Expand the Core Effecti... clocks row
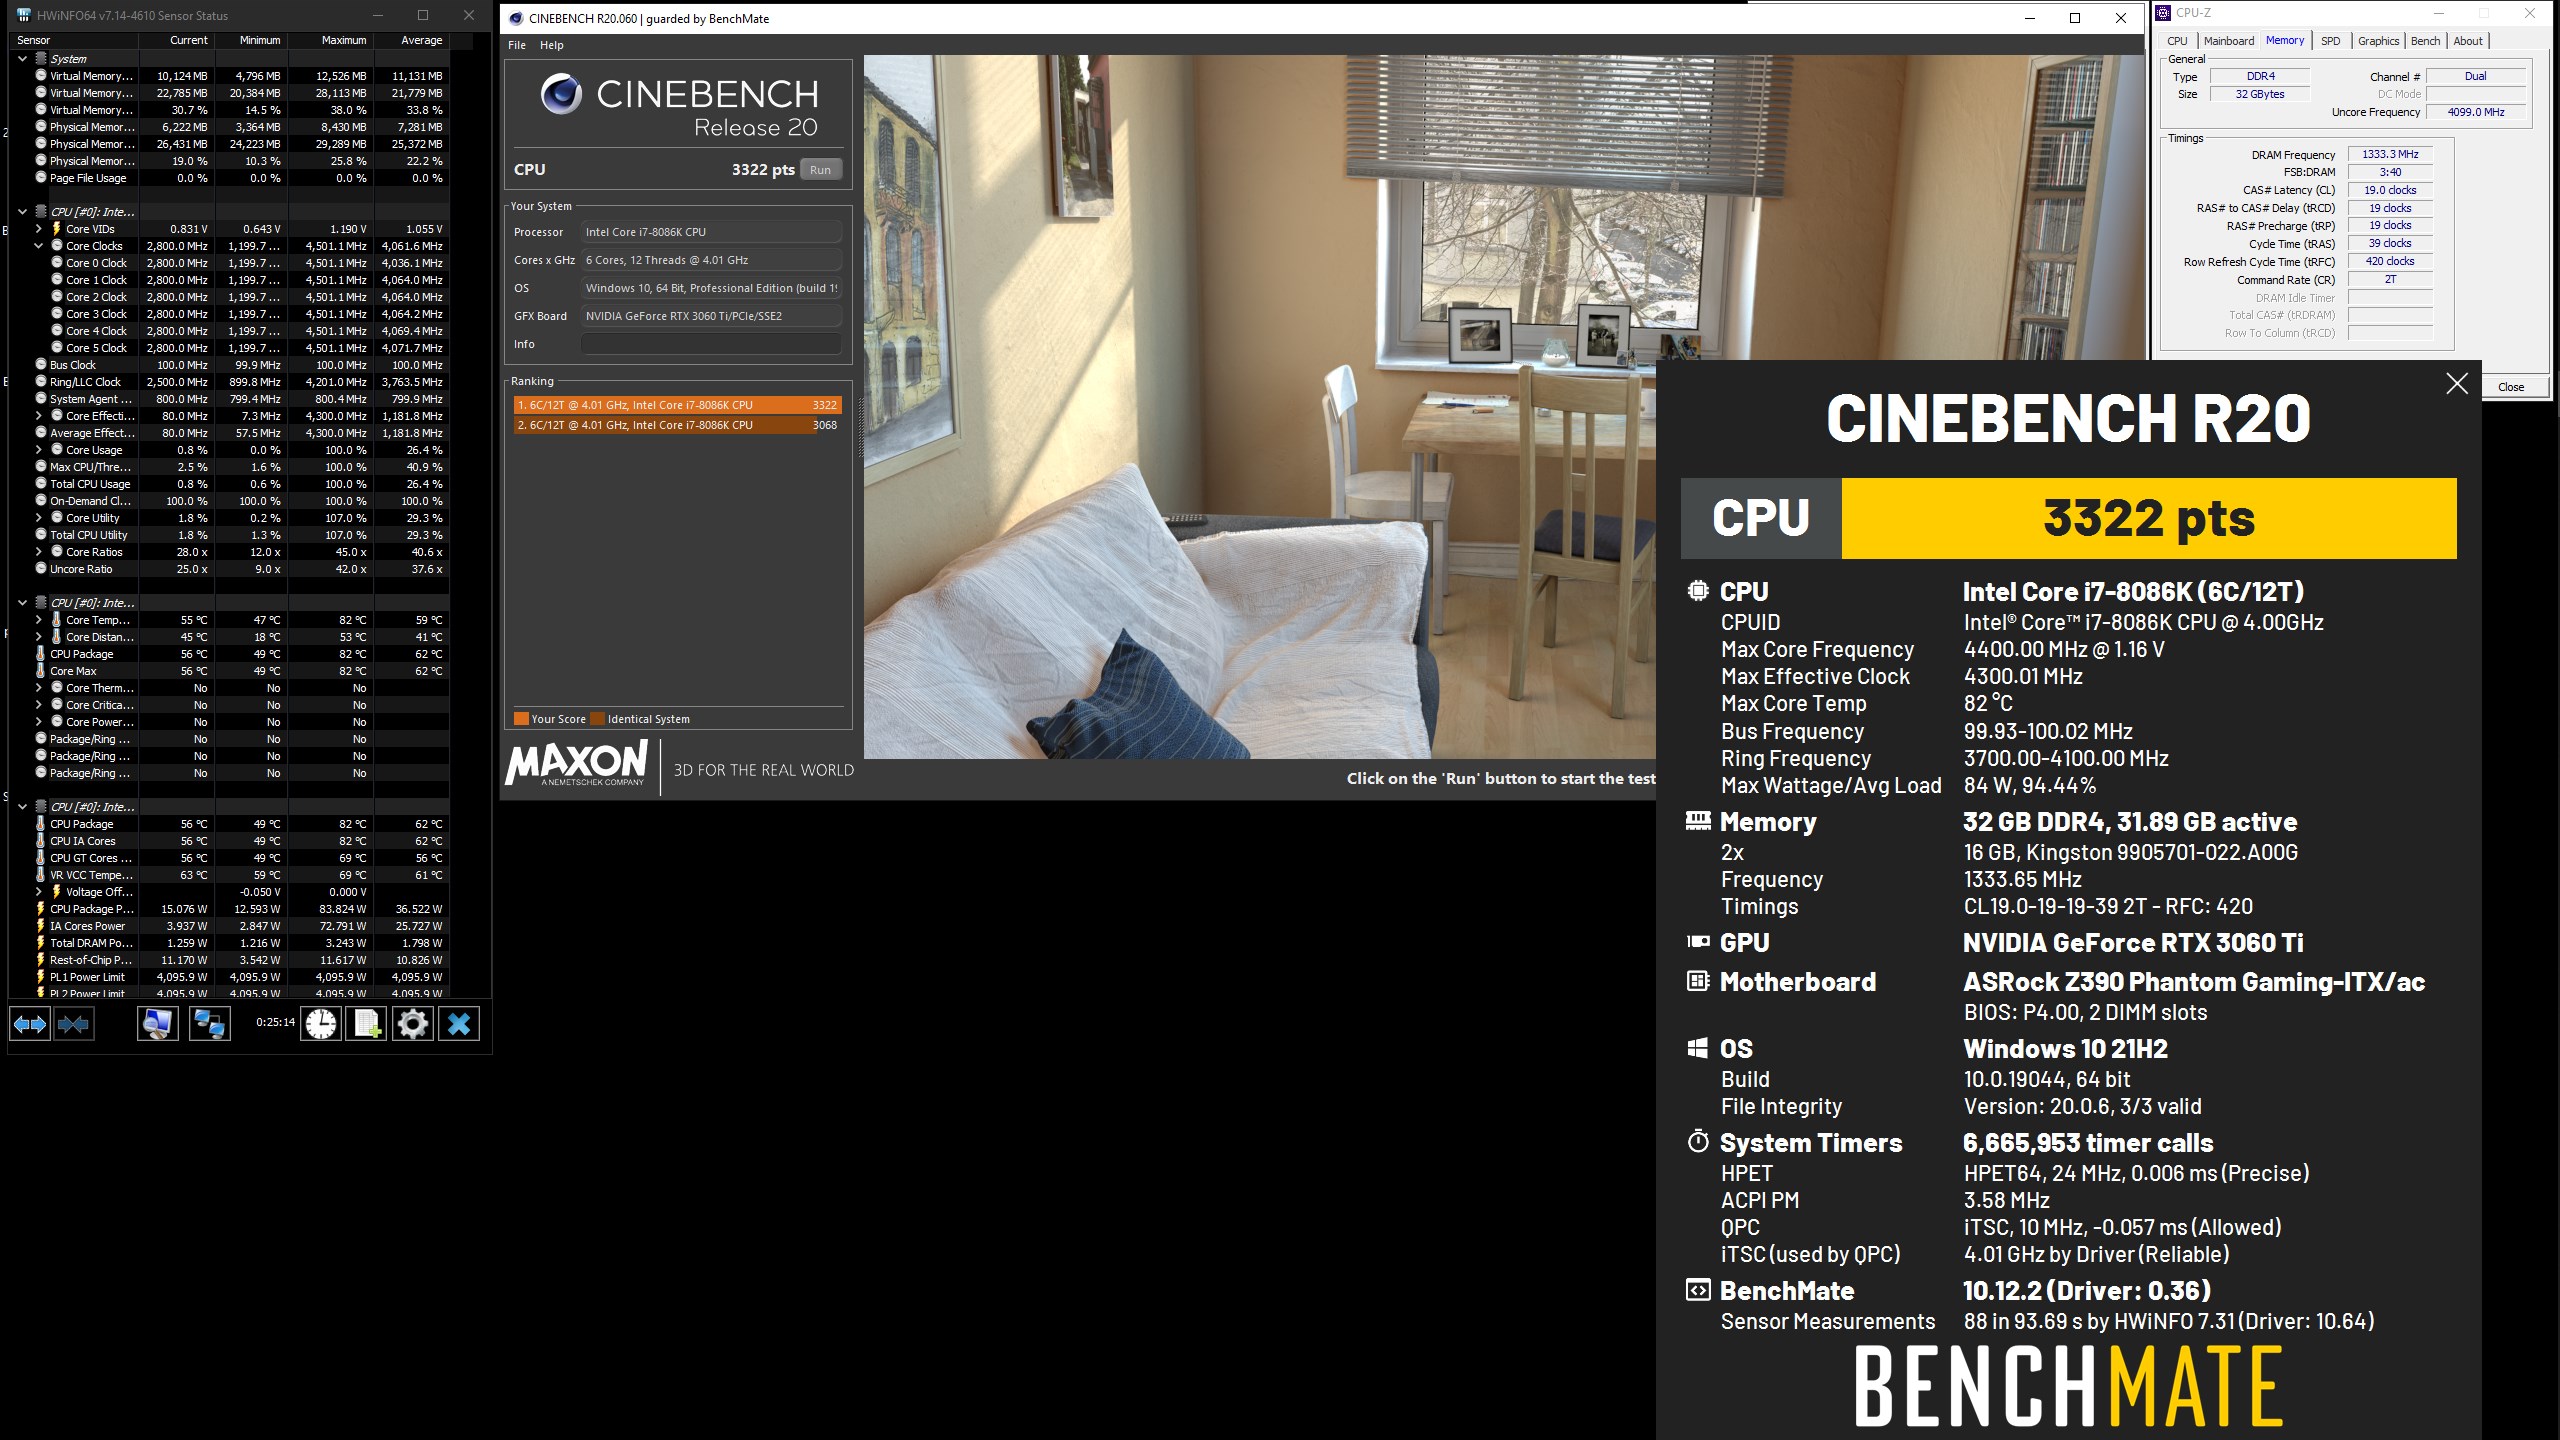The height and width of the screenshot is (1440, 2560). pyautogui.click(x=39, y=416)
